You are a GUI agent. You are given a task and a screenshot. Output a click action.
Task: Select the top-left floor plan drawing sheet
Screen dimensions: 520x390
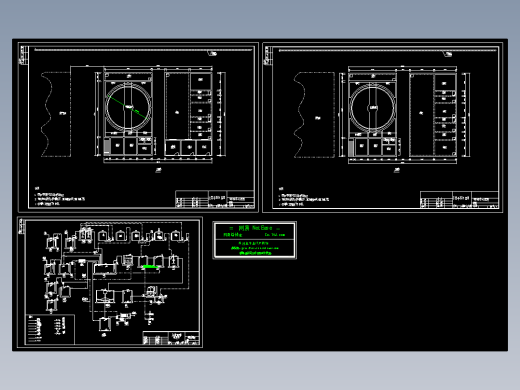[138, 127]
